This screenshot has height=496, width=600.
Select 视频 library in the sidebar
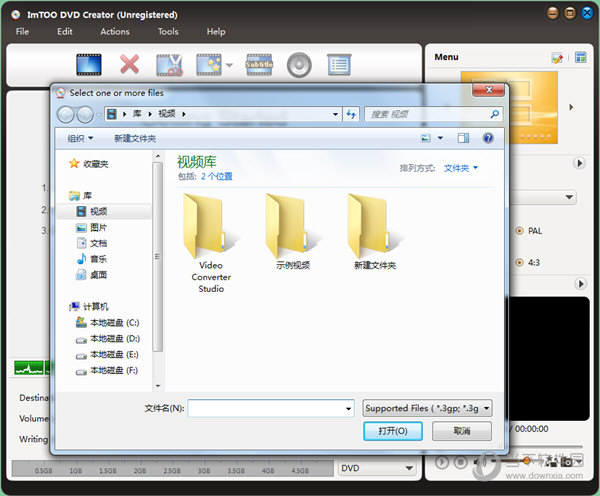(x=103, y=211)
